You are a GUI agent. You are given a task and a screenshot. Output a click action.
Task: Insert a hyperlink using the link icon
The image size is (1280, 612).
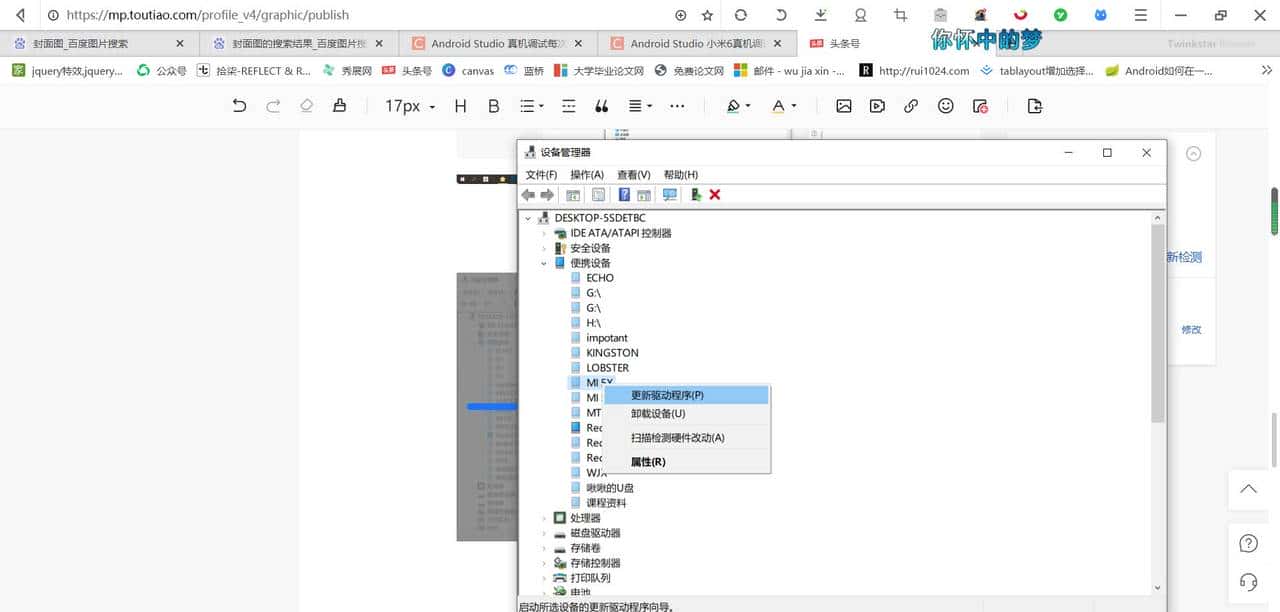(x=911, y=105)
